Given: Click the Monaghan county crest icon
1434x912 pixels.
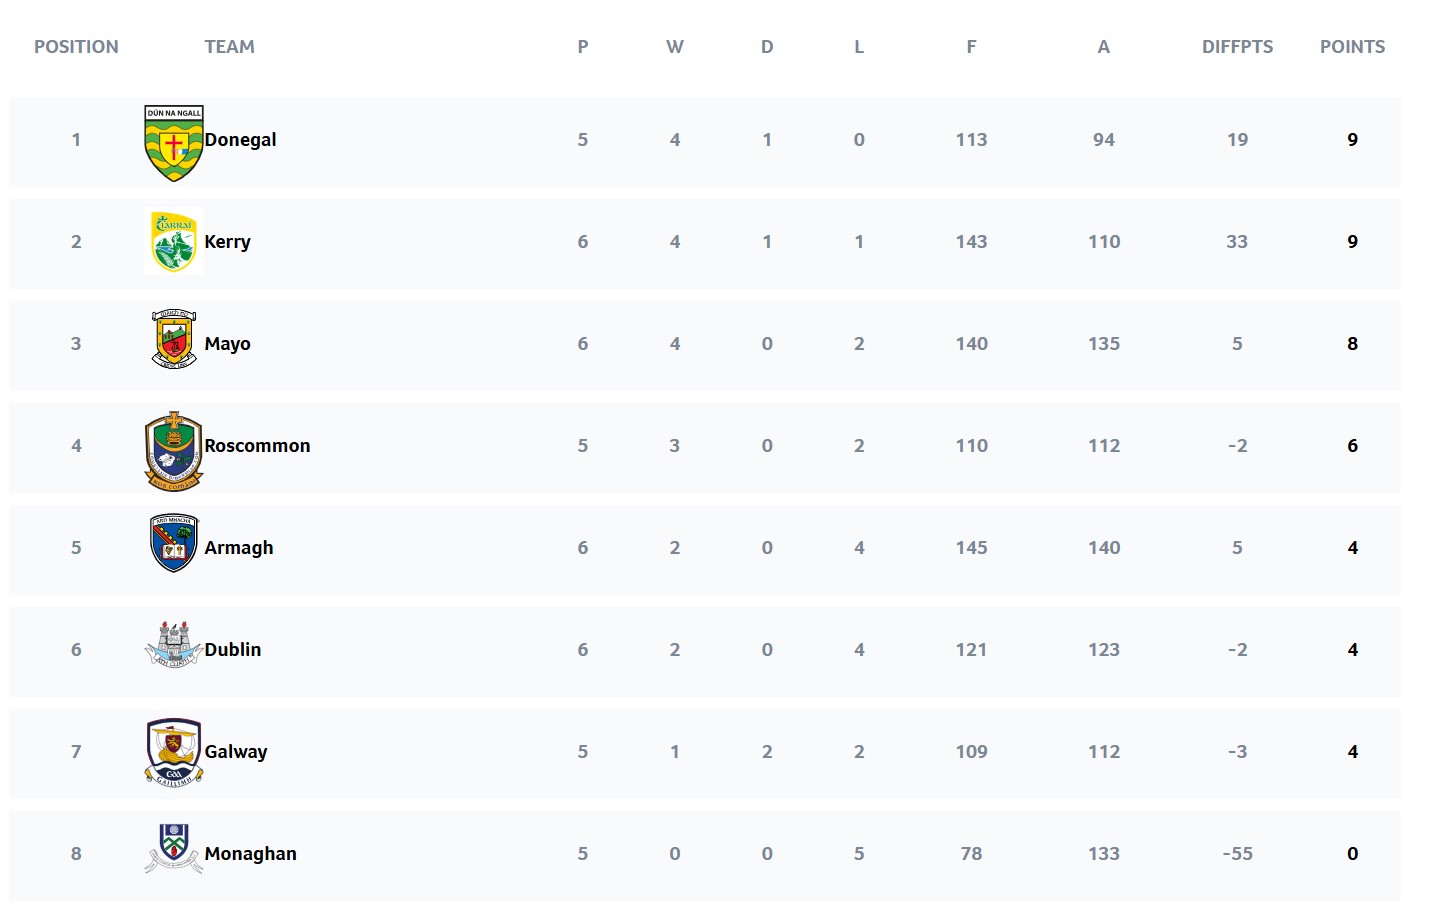Looking at the screenshot, I should [174, 848].
